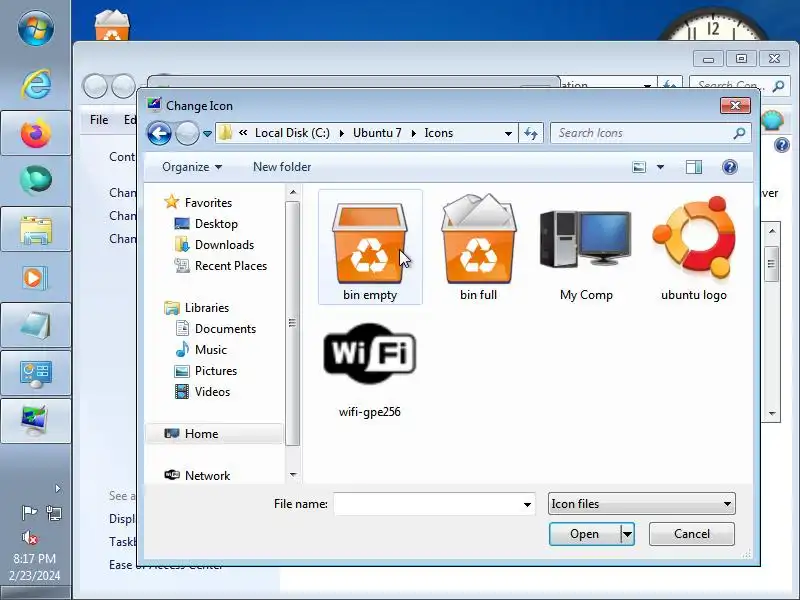
Task: Expand the address bar history dropdown
Action: pos(508,134)
